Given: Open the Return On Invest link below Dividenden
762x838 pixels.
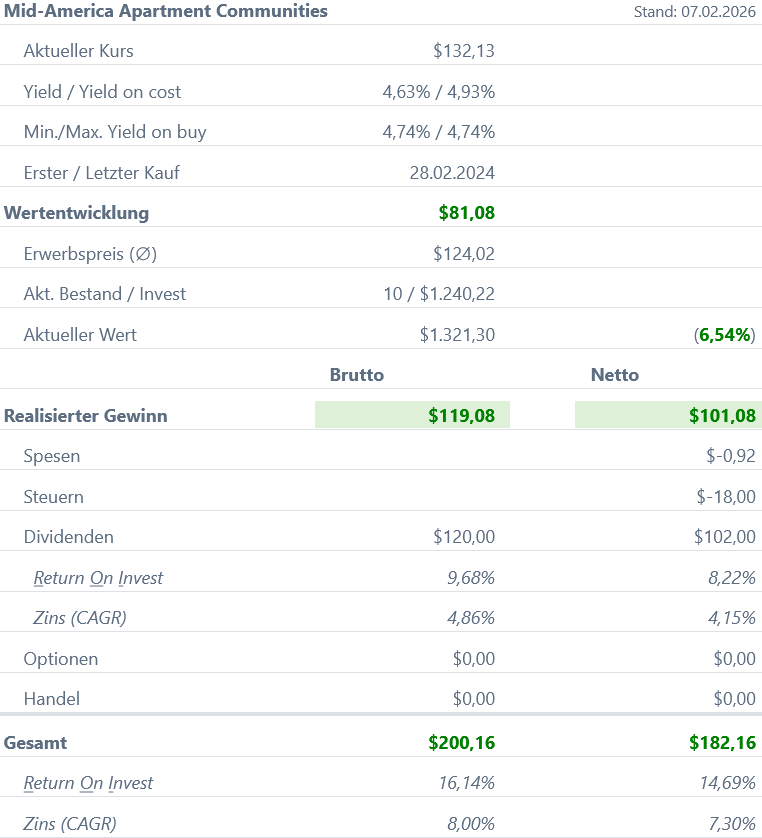Looking at the screenshot, I should pos(98,578).
